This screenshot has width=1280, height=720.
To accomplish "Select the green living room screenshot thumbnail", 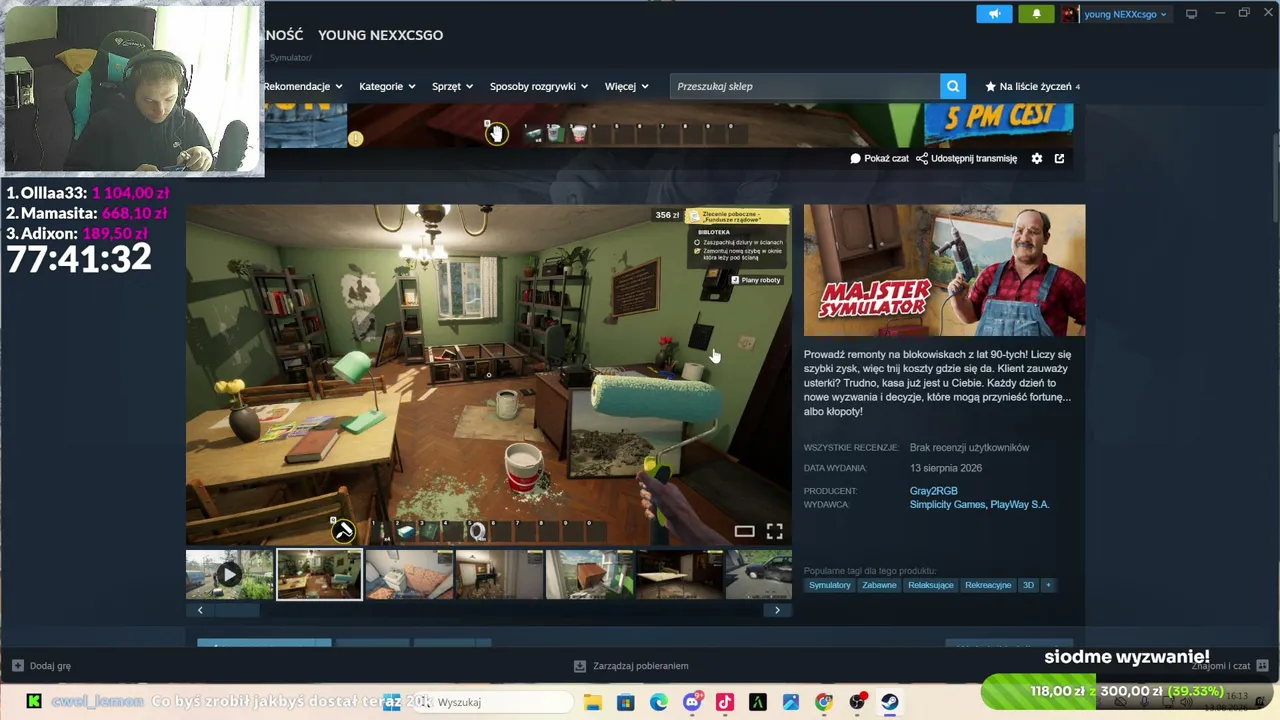I will [x=319, y=574].
